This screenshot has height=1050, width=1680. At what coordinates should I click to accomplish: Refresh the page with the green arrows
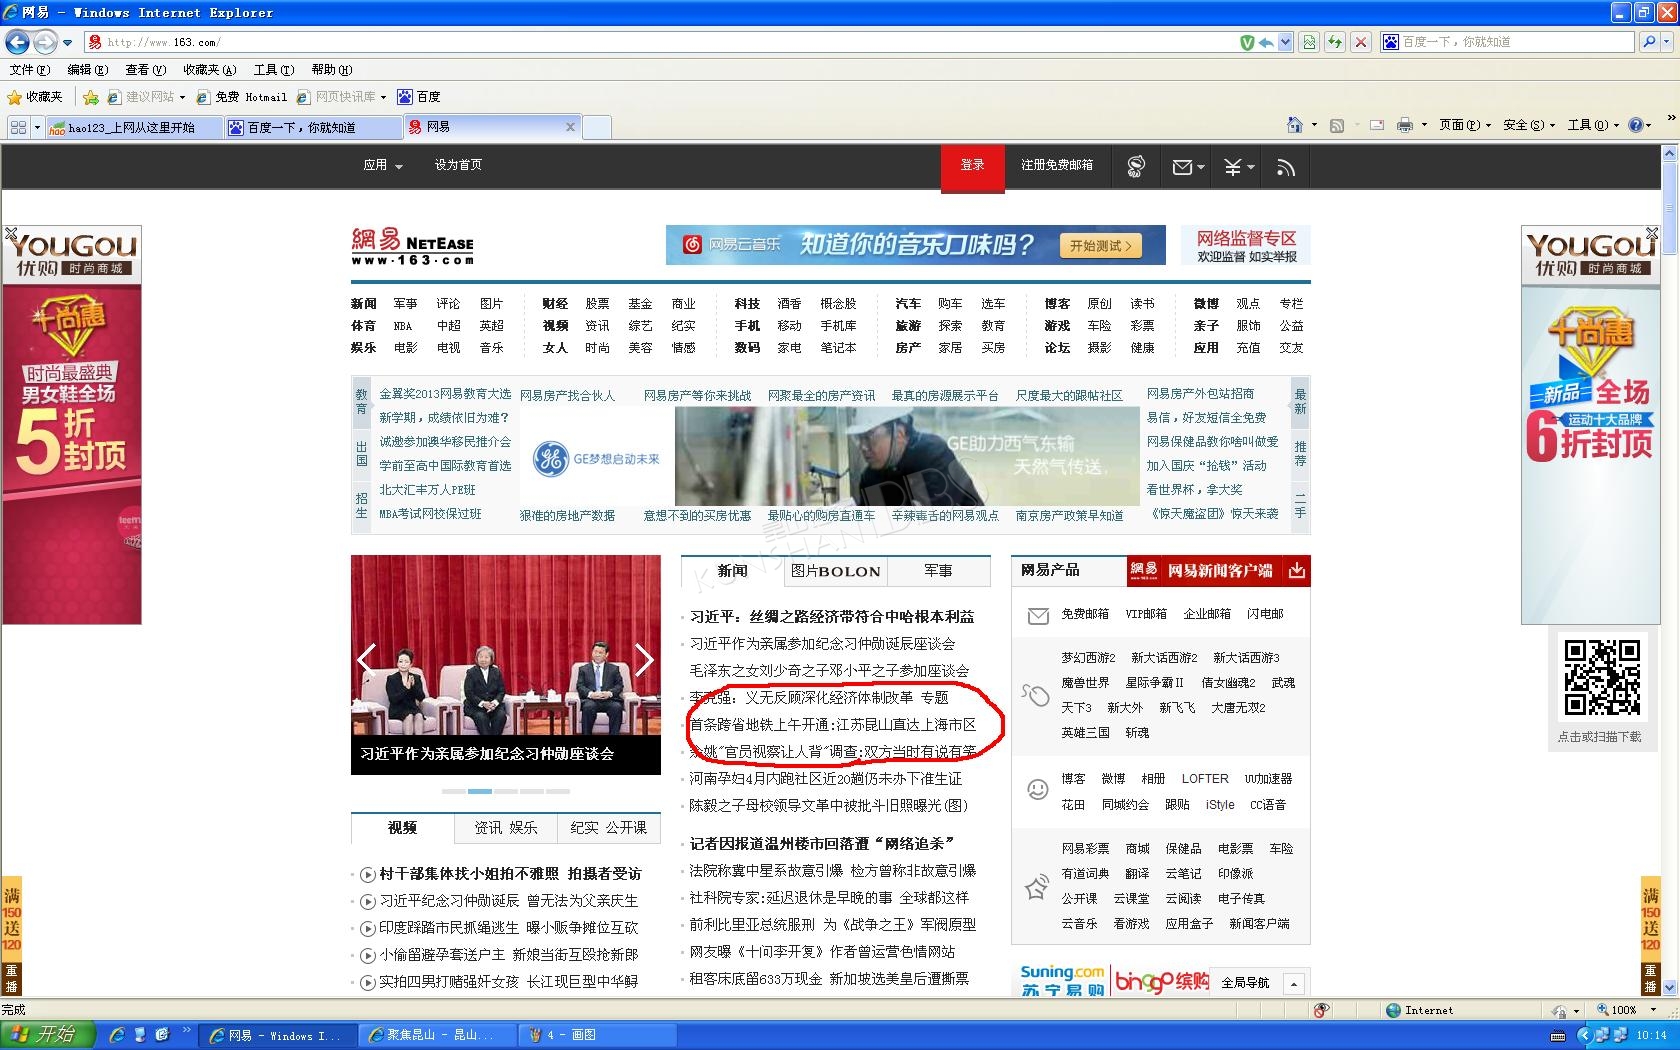[x=1334, y=42]
